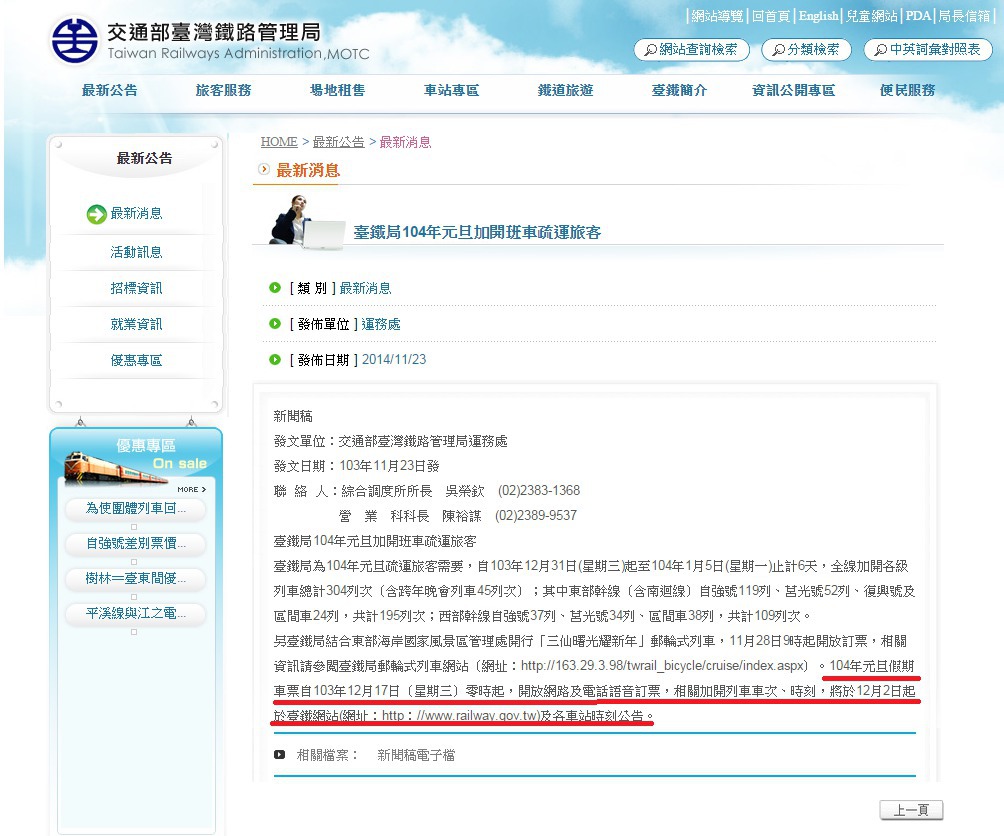Screen dimensions: 1004x836
Task: Open 場地租售 main menu item
Action: click(337, 90)
